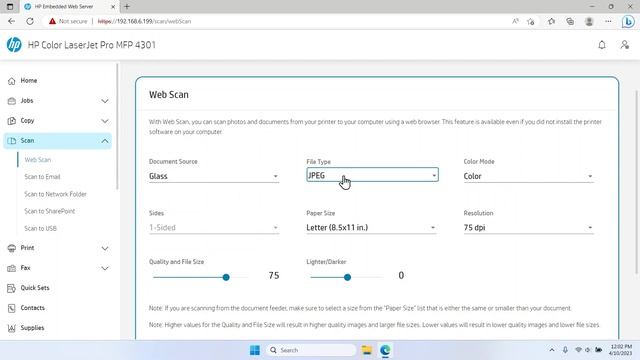The height and width of the screenshot is (360, 640).
Task: Expand the Print menu chevron
Action: (x=105, y=248)
